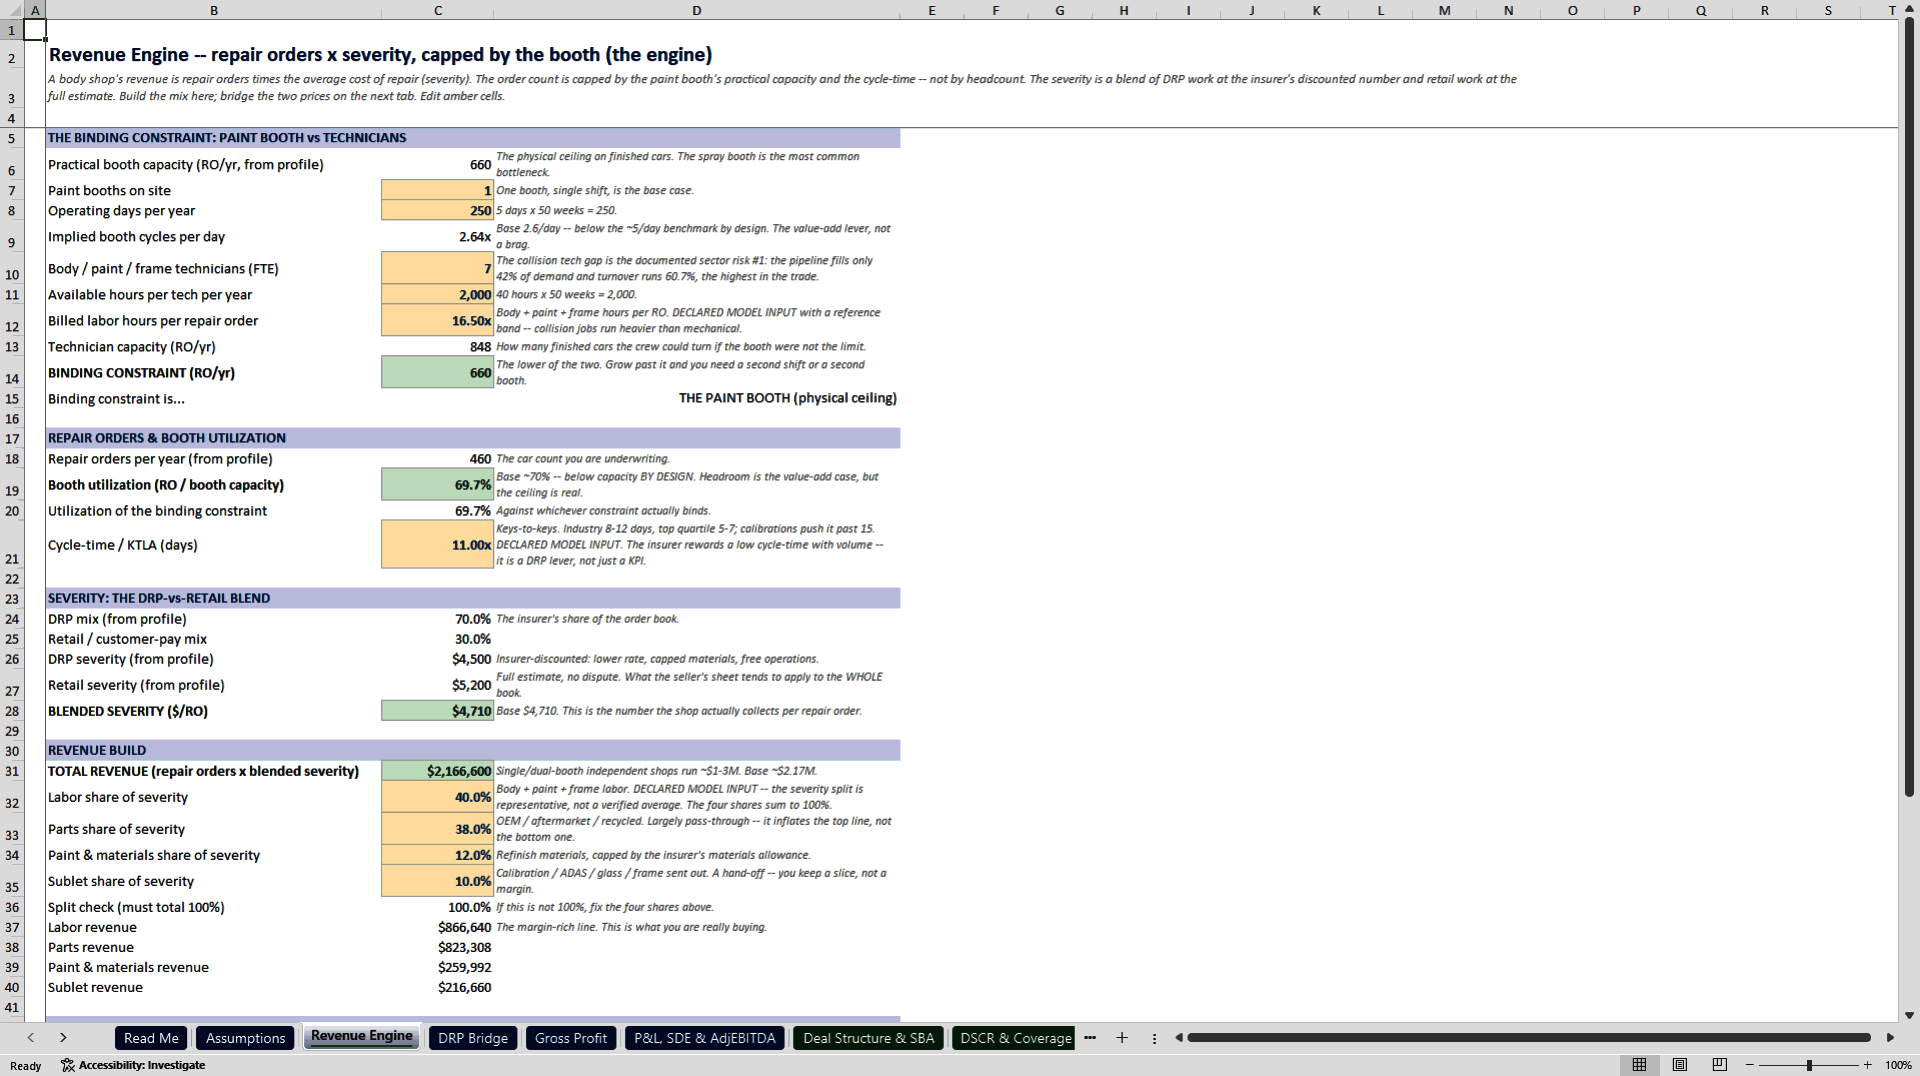Edit Cycle-time KTLA 11.00x cell
Image resolution: width=1920 pixels, height=1076 pixels.
[x=438, y=544]
